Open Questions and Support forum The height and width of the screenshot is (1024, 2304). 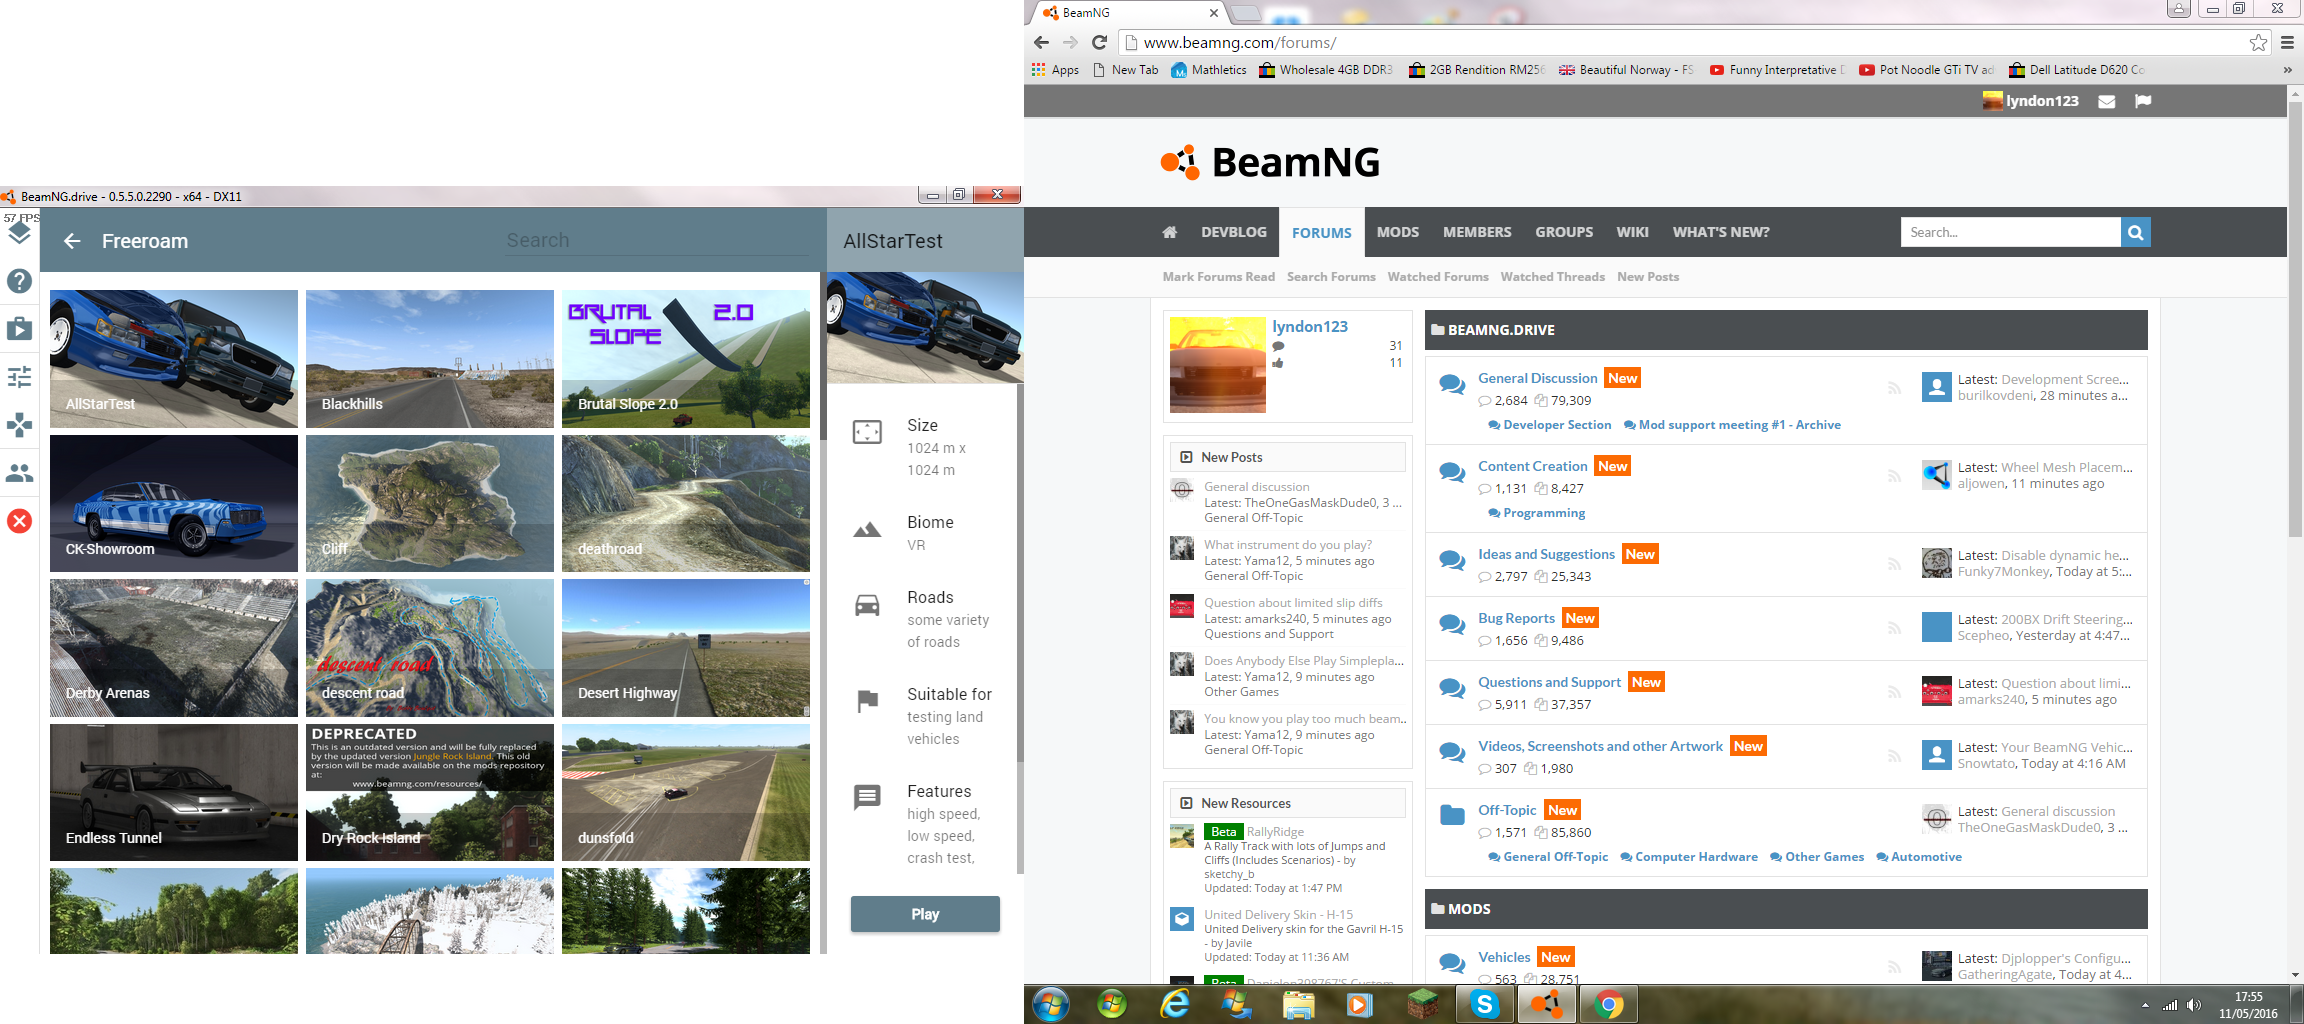[1549, 682]
